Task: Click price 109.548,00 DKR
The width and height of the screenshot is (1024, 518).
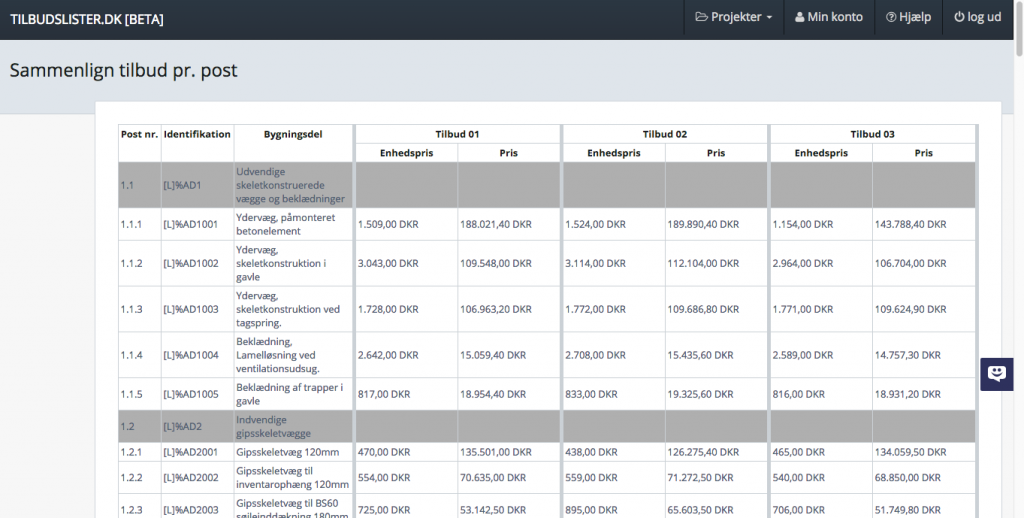Action: coord(496,263)
